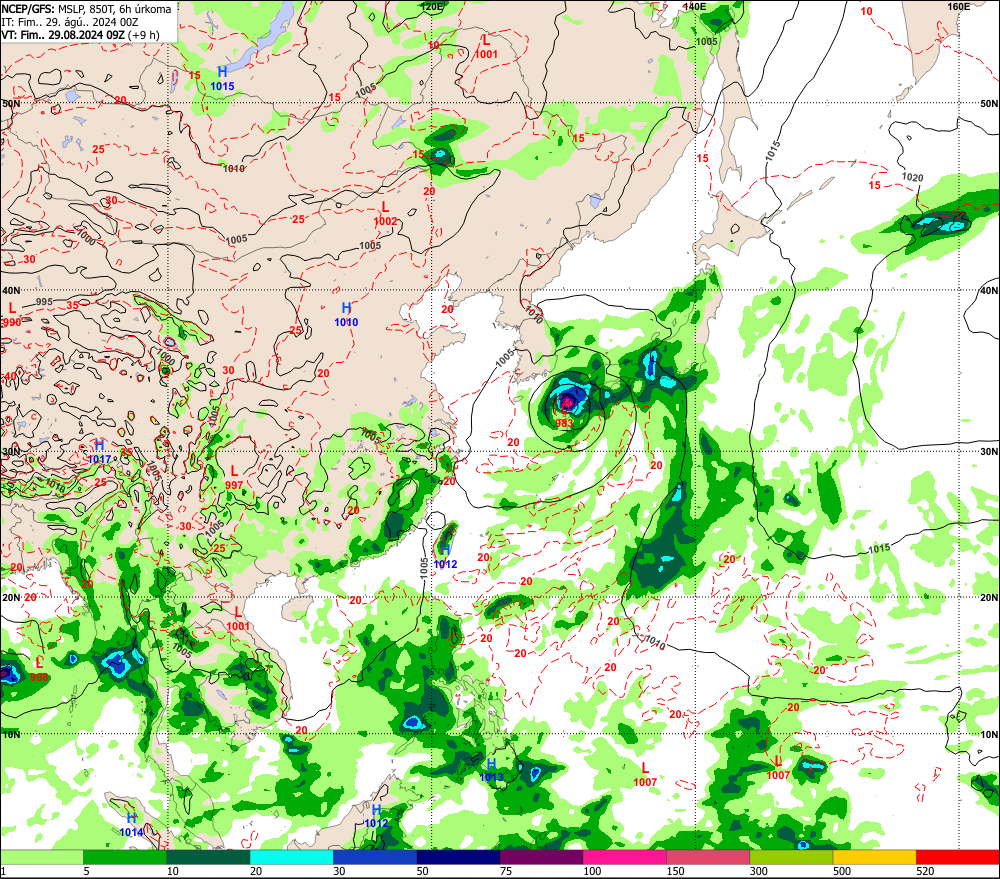Click the L 997 low-pressure marker
The width and height of the screenshot is (1000, 879).
(234, 478)
